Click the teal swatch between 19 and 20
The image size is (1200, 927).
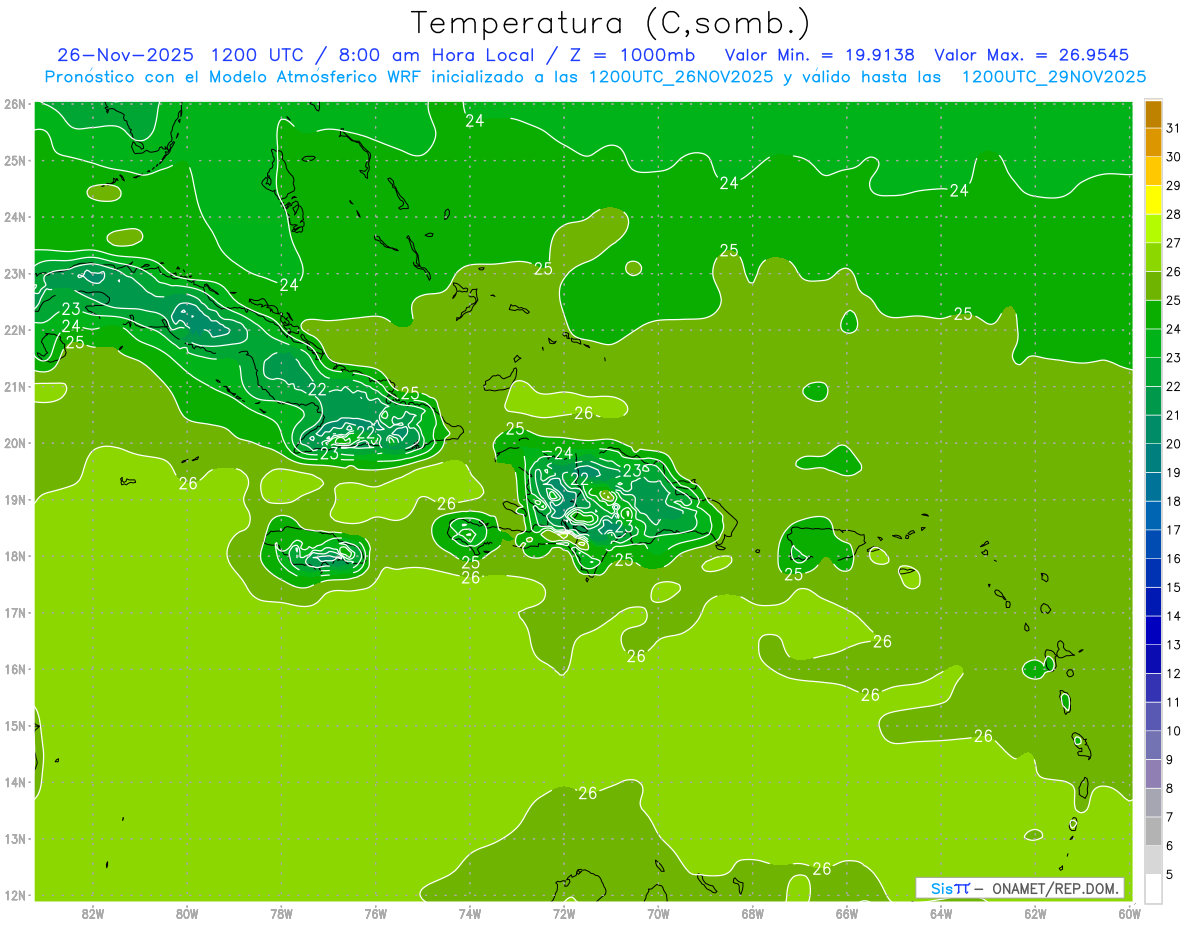[1153, 458]
